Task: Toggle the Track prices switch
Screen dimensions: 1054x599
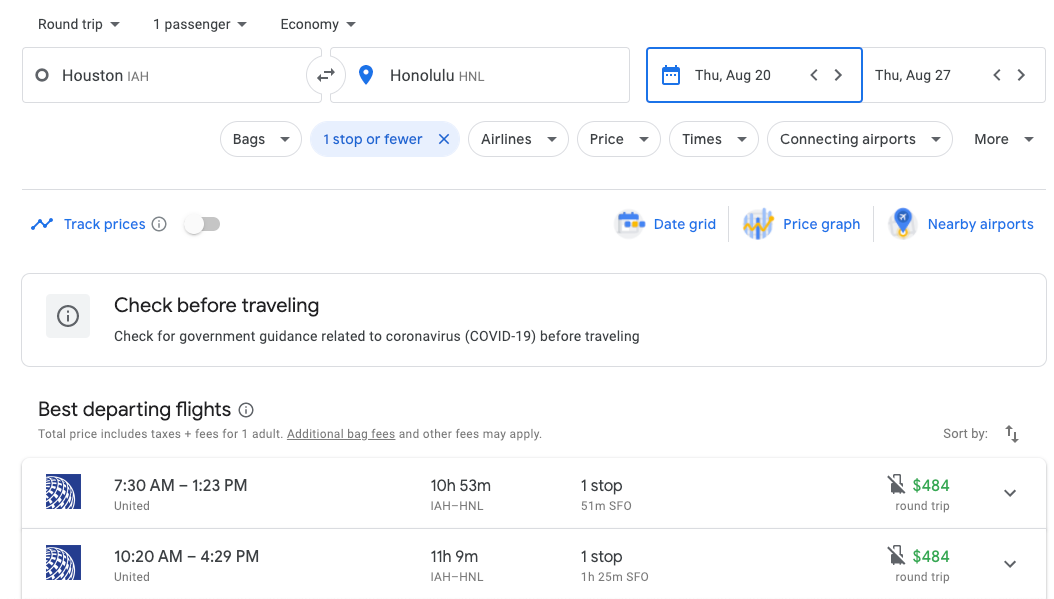Action: click(202, 224)
